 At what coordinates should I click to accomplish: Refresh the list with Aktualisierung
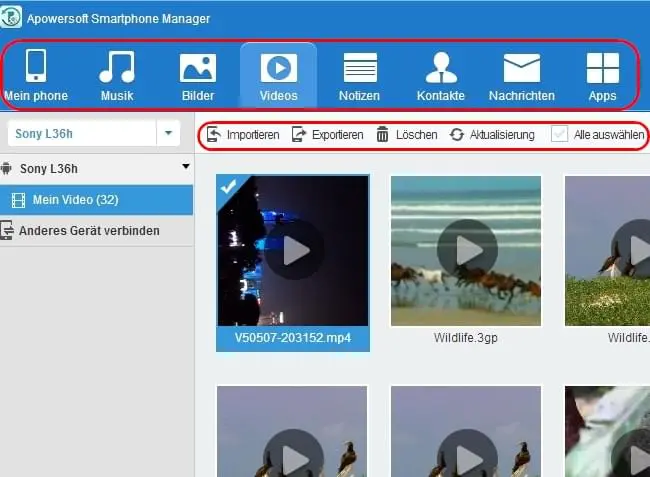click(492, 135)
